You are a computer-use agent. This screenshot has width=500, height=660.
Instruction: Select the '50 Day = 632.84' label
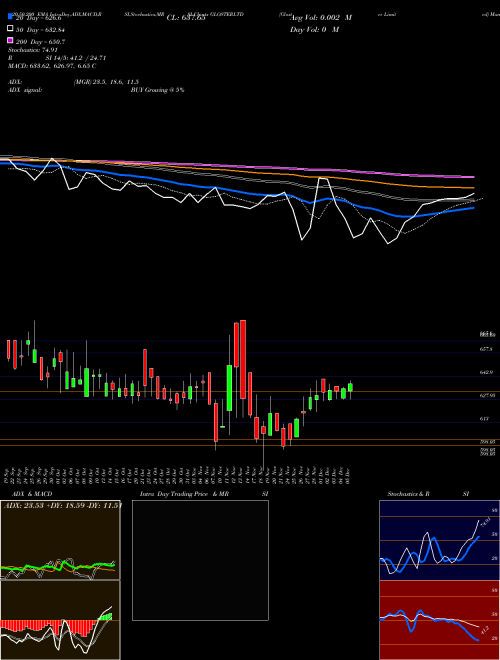coord(40,30)
